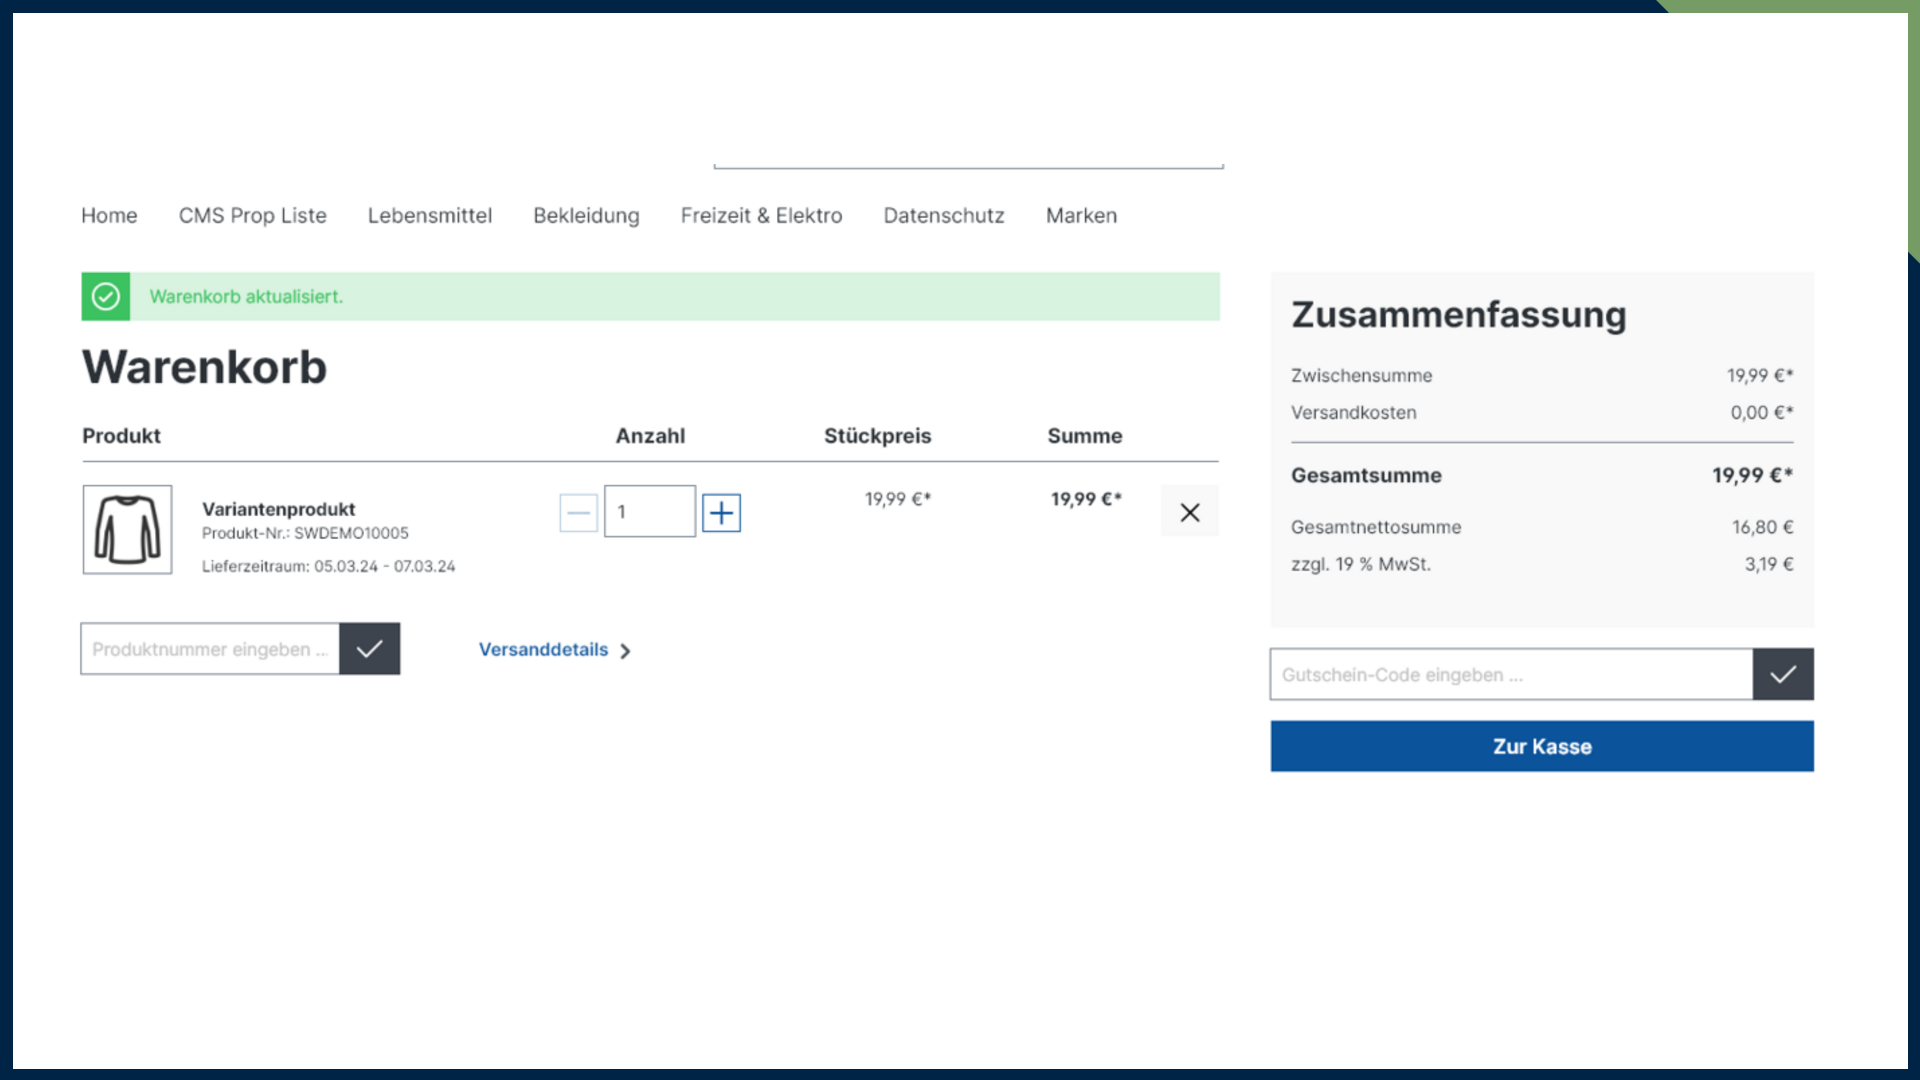The width and height of the screenshot is (1920, 1080).
Task: Click the checkmark to redeem the voucher code
Action: [x=1783, y=674]
